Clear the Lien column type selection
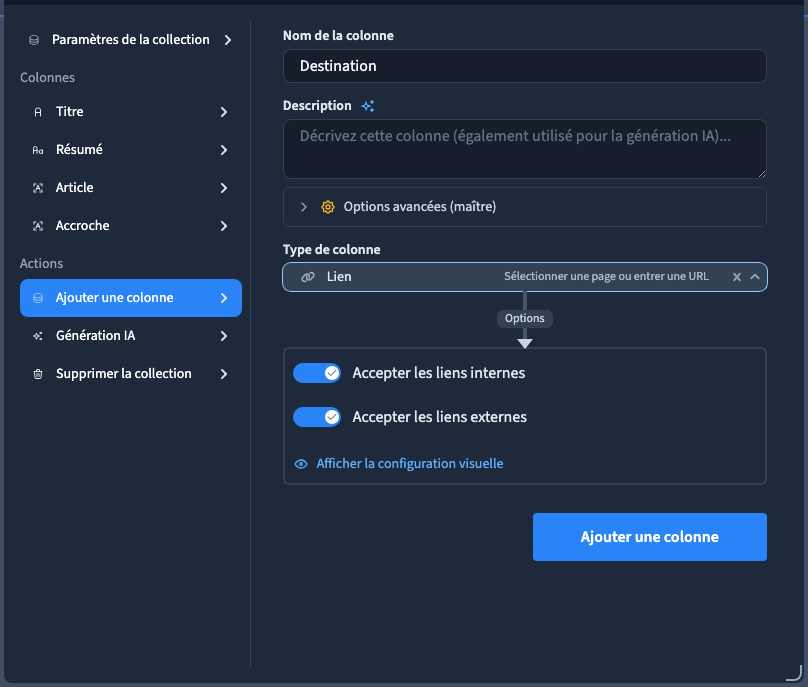Screen dimensions: 808x687 click(737, 277)
